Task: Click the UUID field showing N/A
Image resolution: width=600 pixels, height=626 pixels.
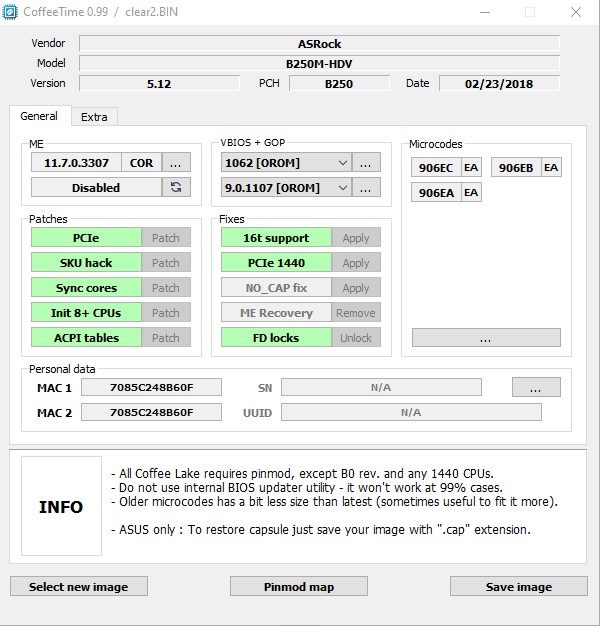Action: coord(411,412)
